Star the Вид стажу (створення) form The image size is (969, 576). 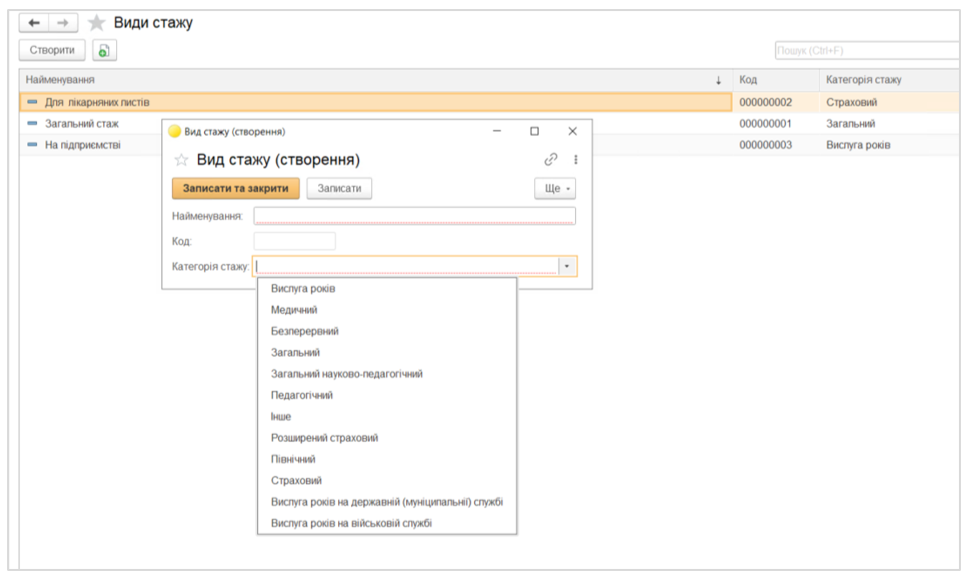point(181,160)
